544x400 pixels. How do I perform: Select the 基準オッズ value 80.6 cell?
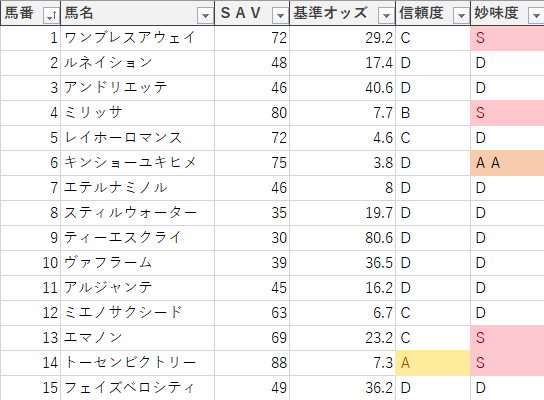click(343, 238)
